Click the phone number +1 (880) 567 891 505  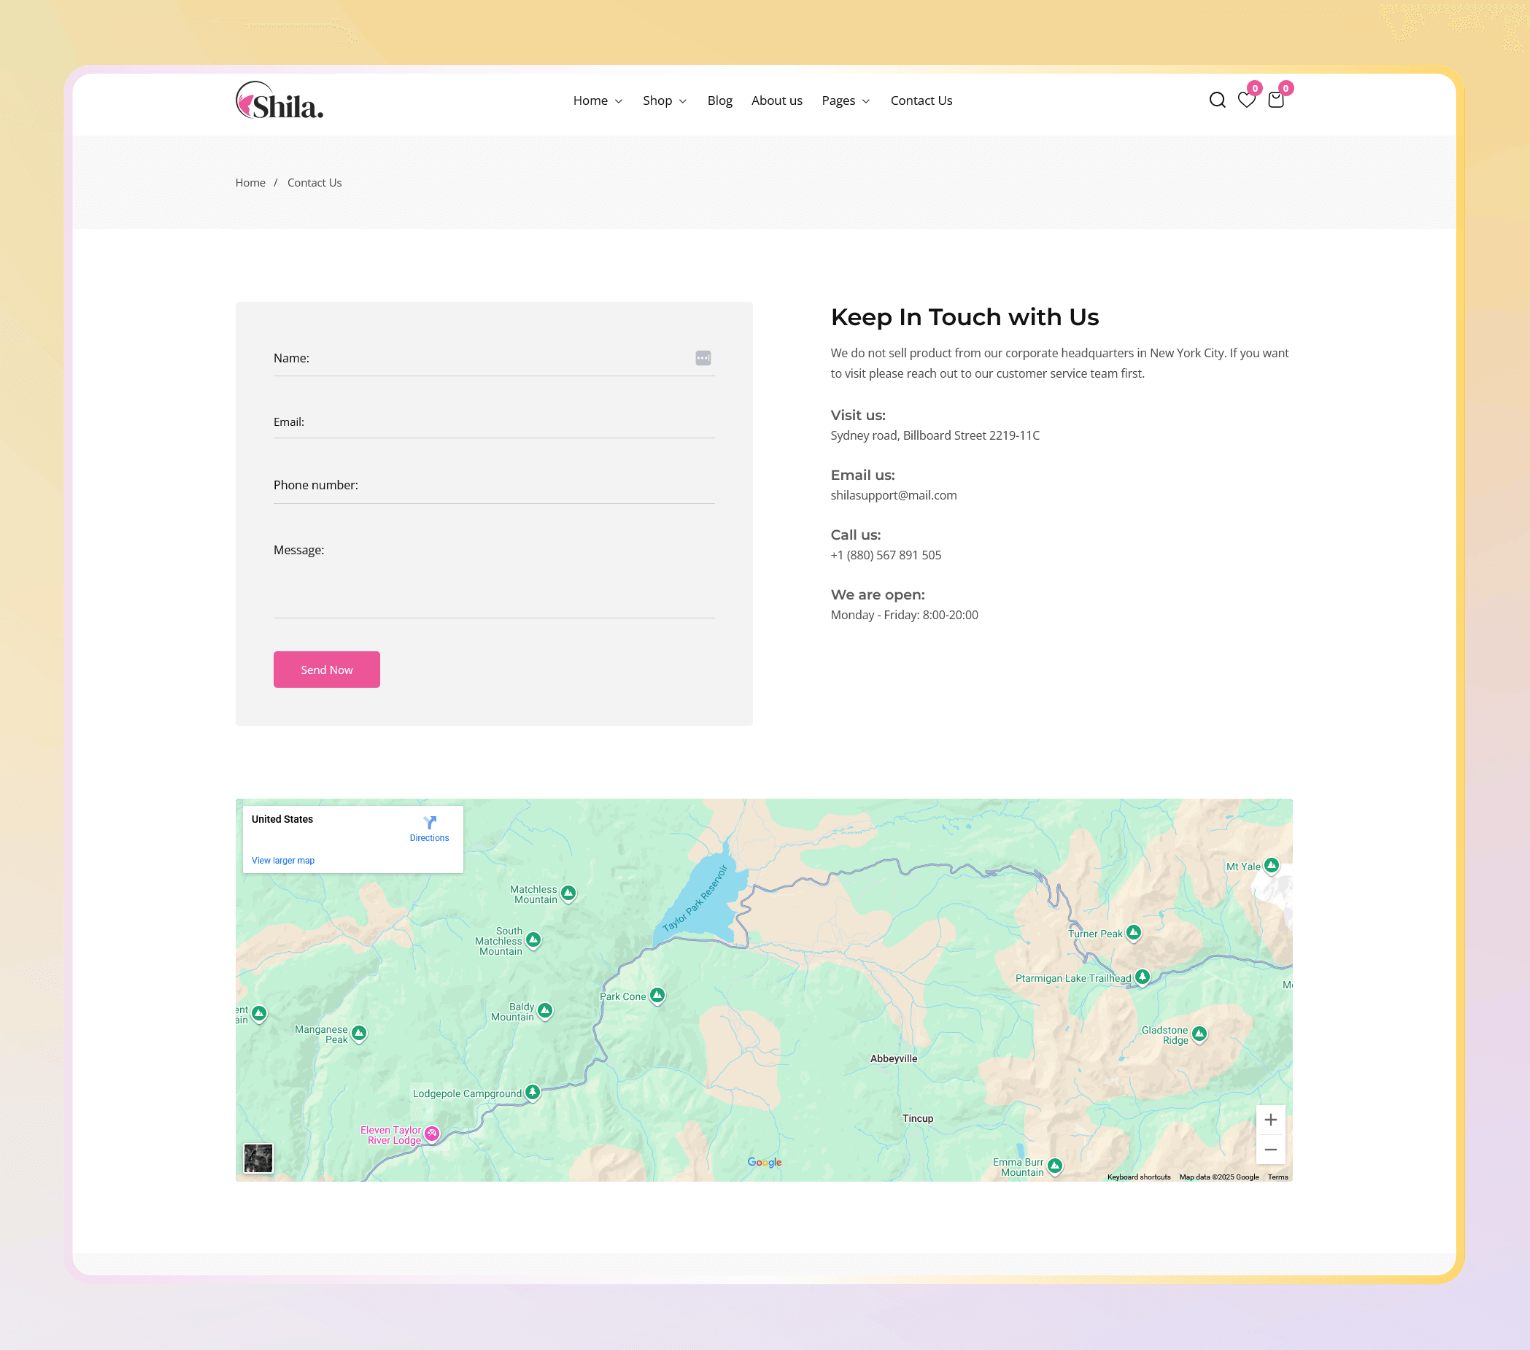coord(886,555)
